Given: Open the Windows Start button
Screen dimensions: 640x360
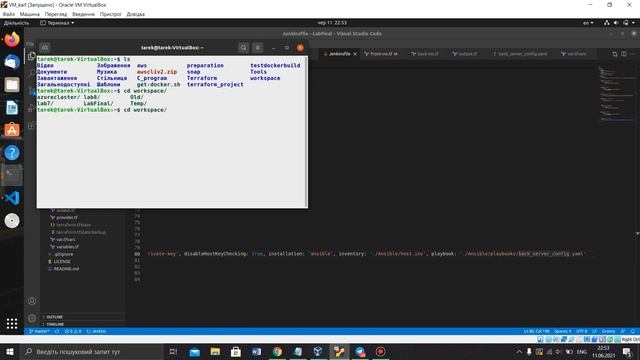Looking at the screenshot, I should click(10, 351).
